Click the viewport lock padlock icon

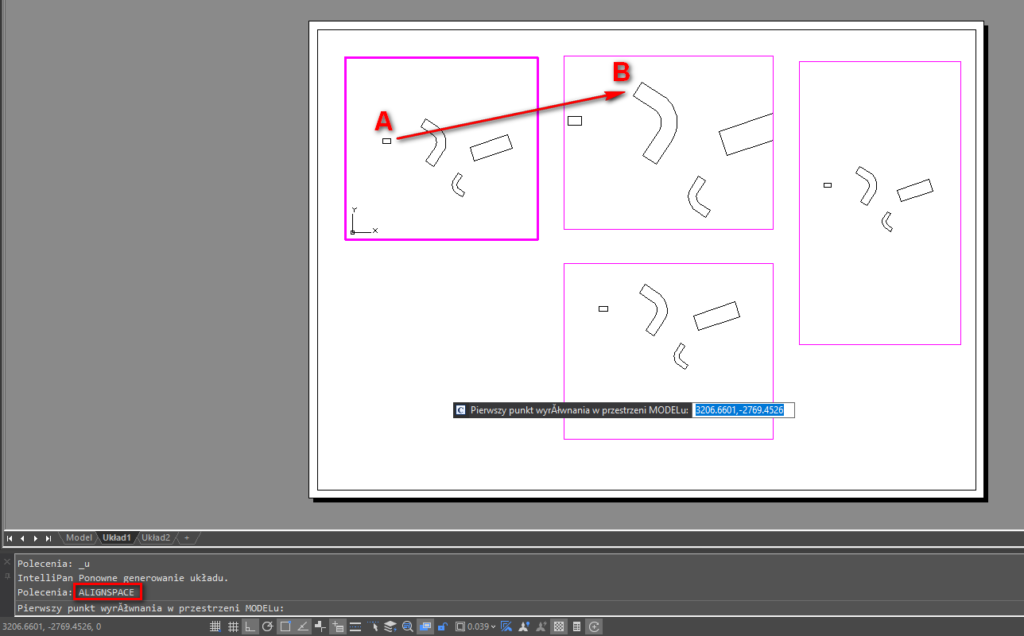[443, 627]
